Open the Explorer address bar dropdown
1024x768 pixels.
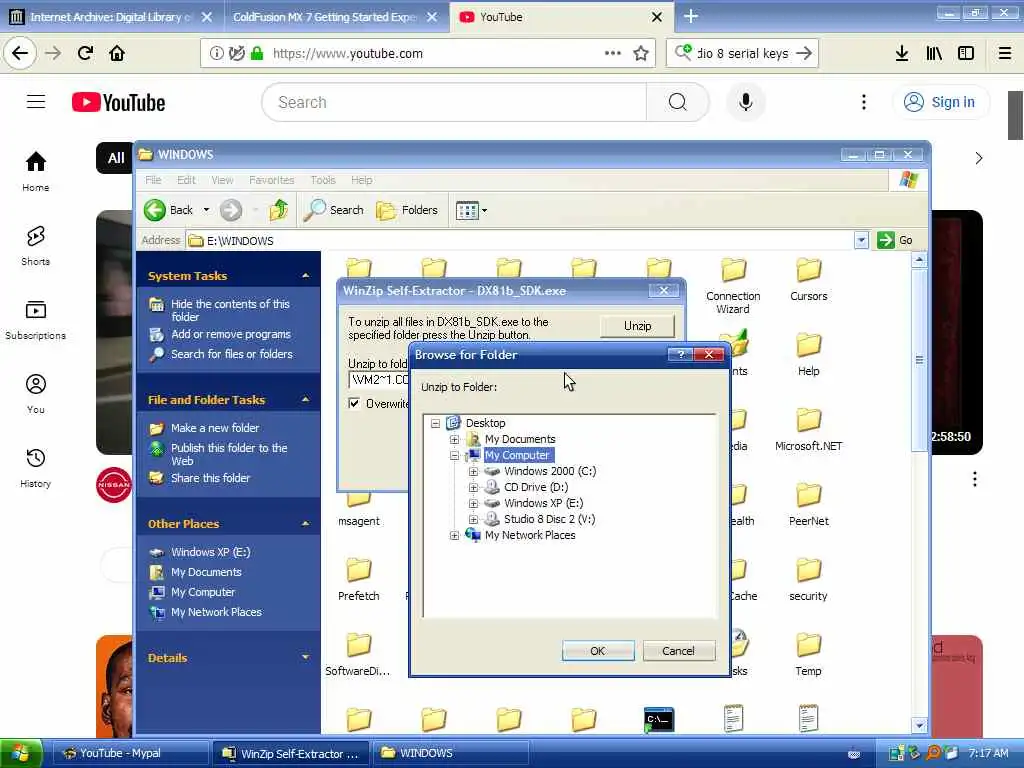pyautogui.click(x=861, y=240)
